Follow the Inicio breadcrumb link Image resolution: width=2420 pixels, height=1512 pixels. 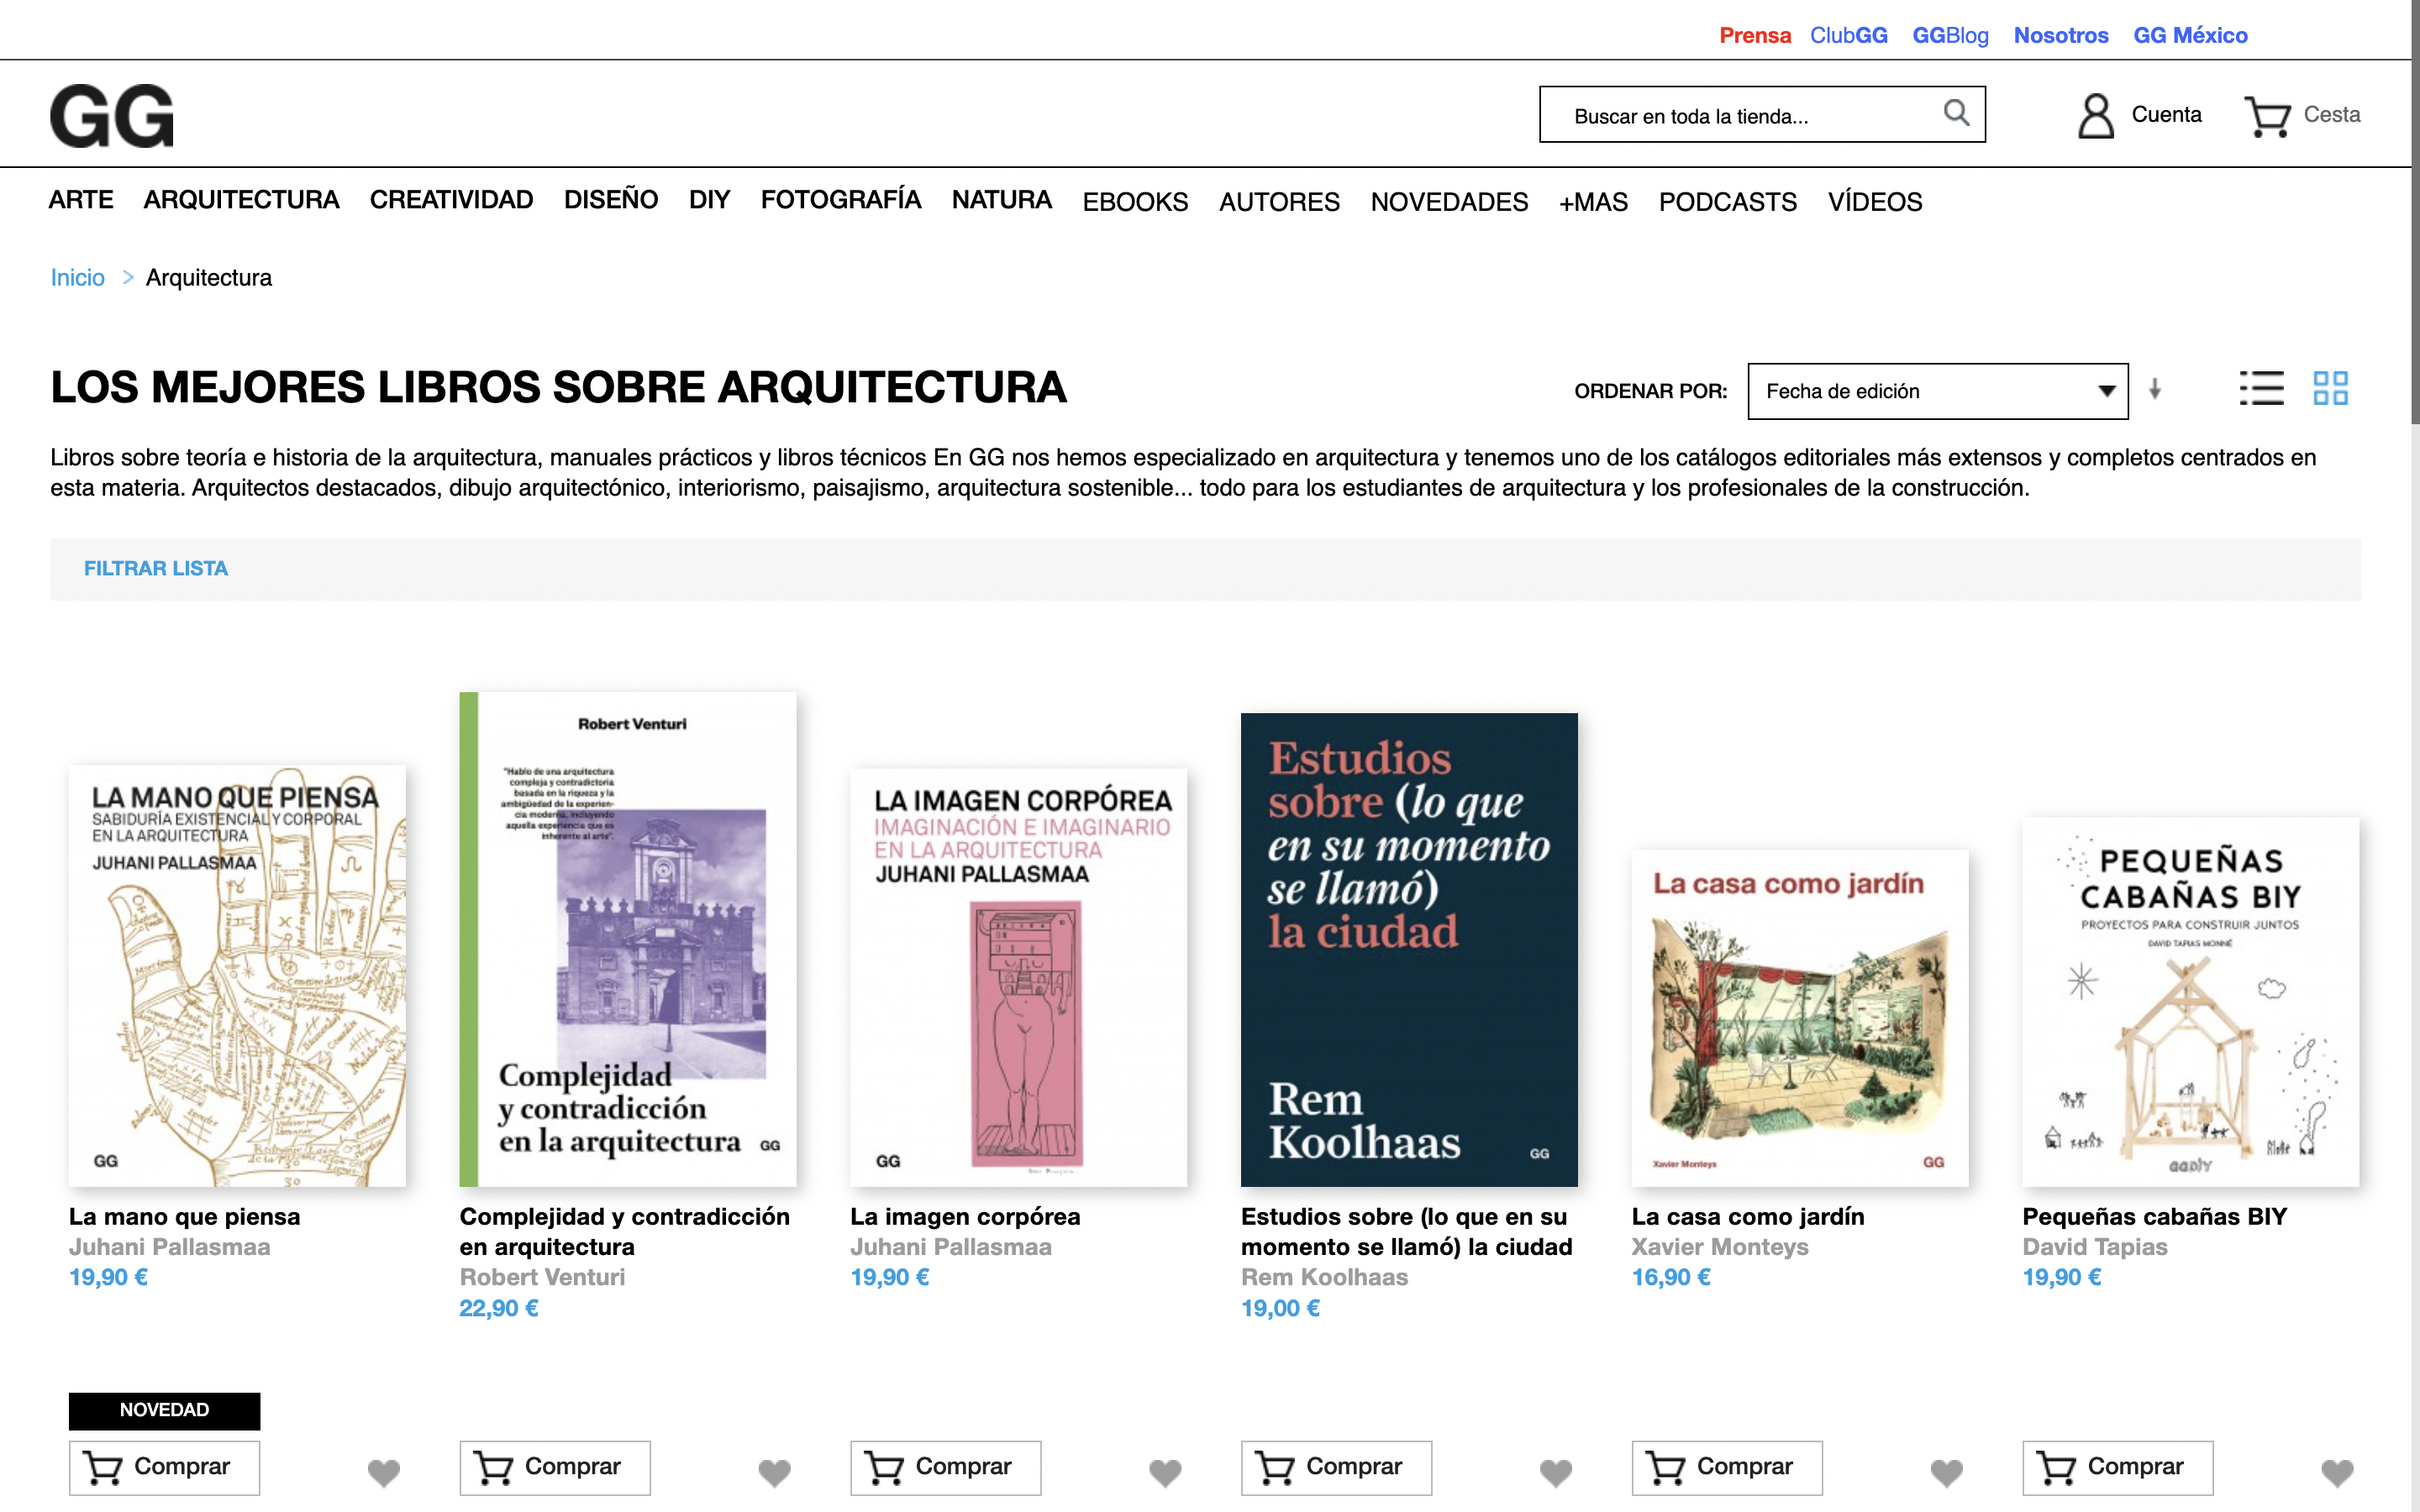77,277
